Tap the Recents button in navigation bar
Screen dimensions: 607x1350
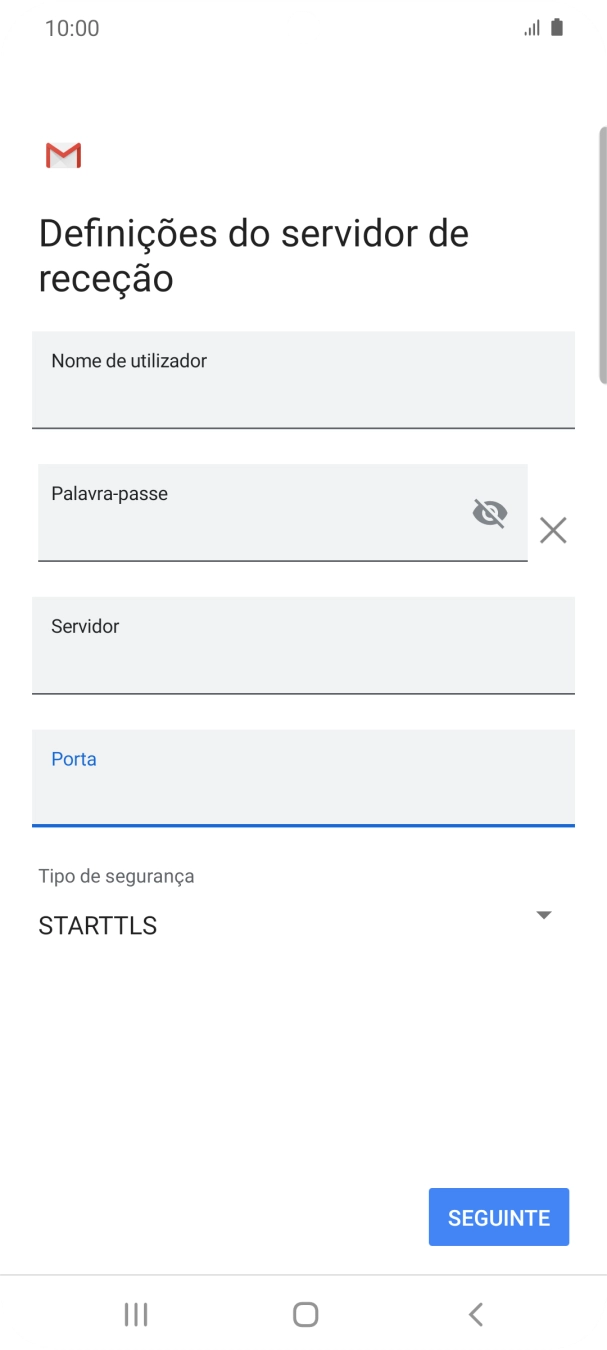tap(134, 1314)
